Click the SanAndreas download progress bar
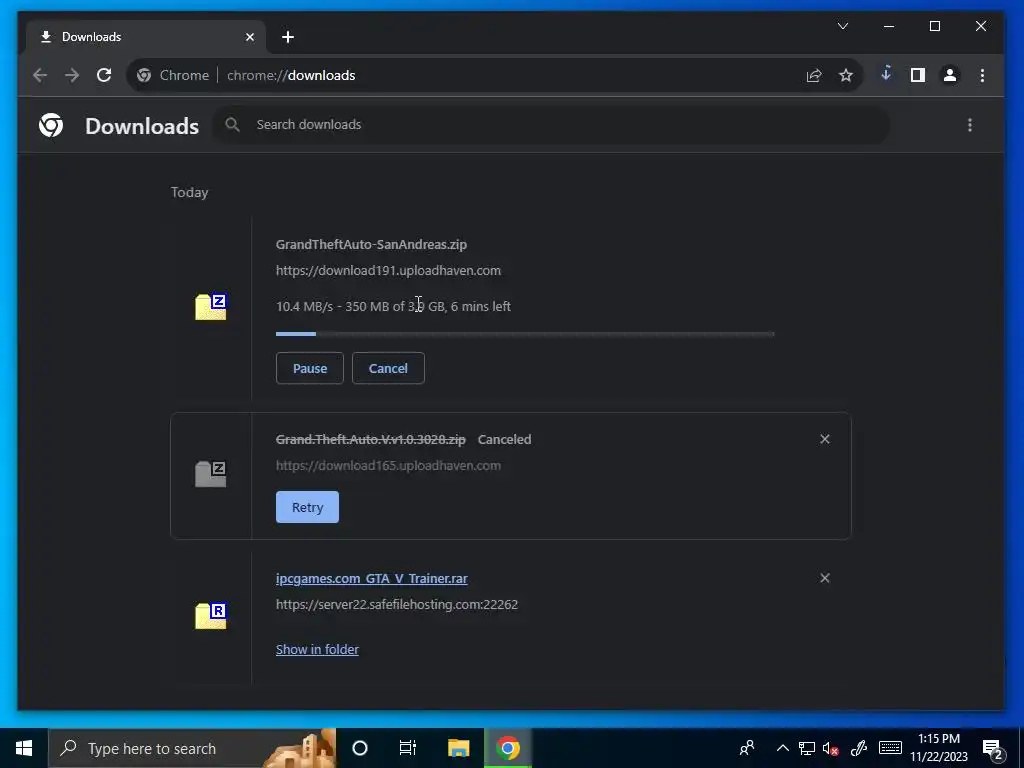 tap(525, 334)
